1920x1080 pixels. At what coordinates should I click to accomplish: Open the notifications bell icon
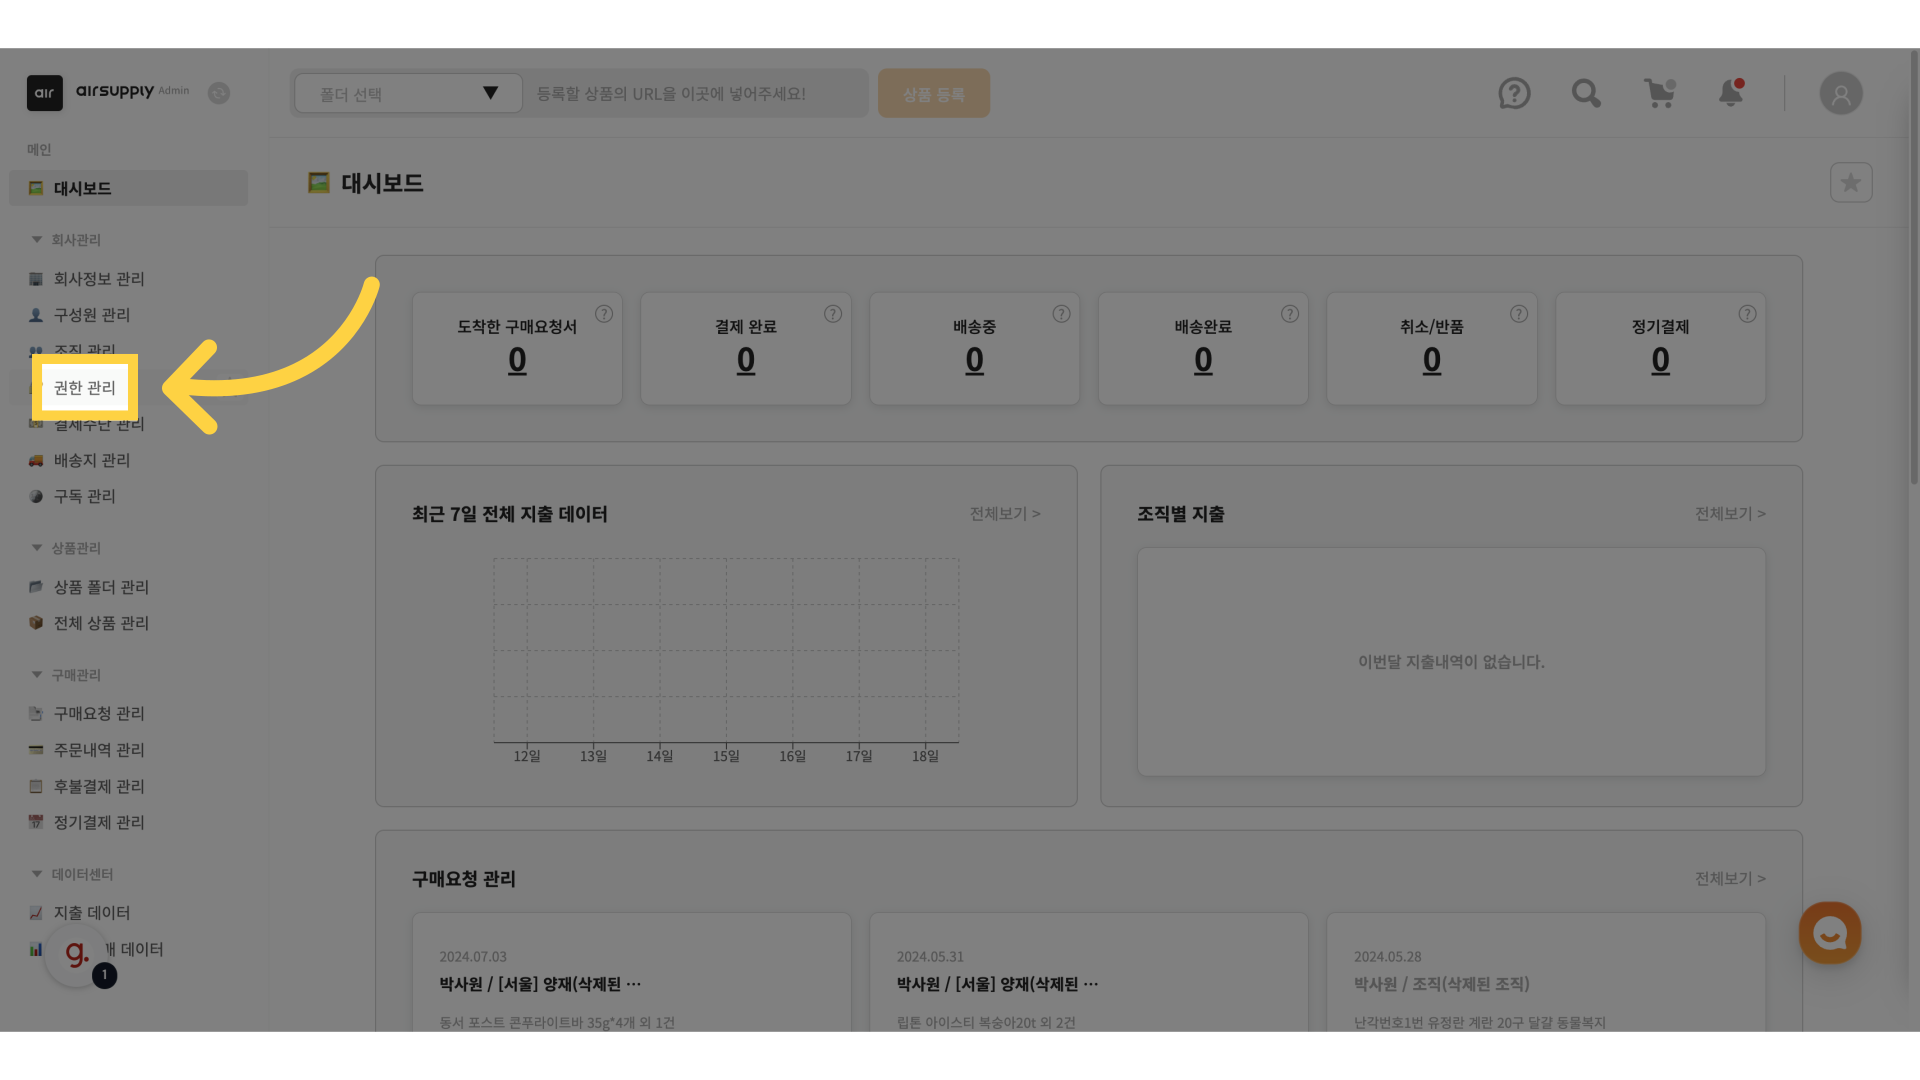click(1731, 93)
